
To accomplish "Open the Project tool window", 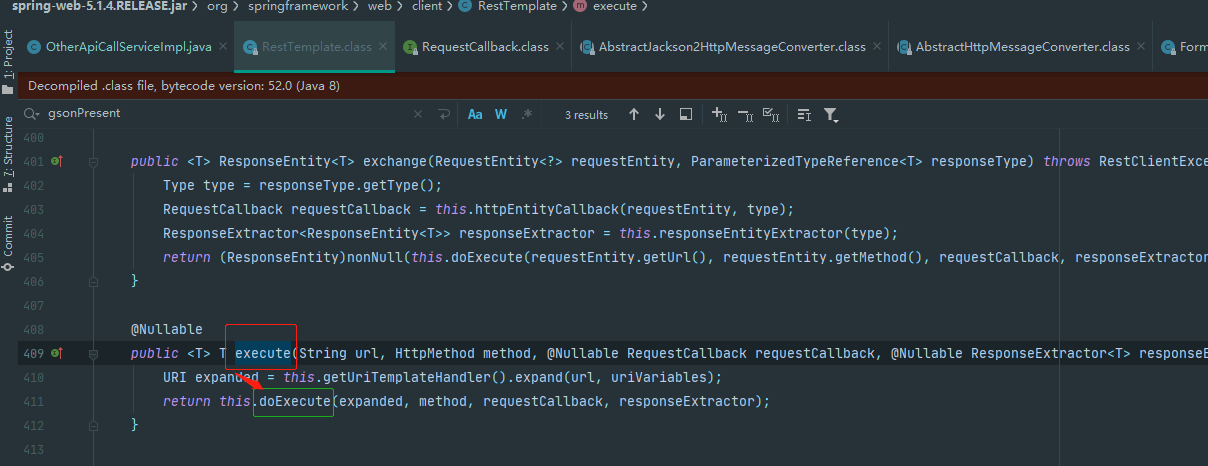I will pyautogui.click(x=8, y=63).
